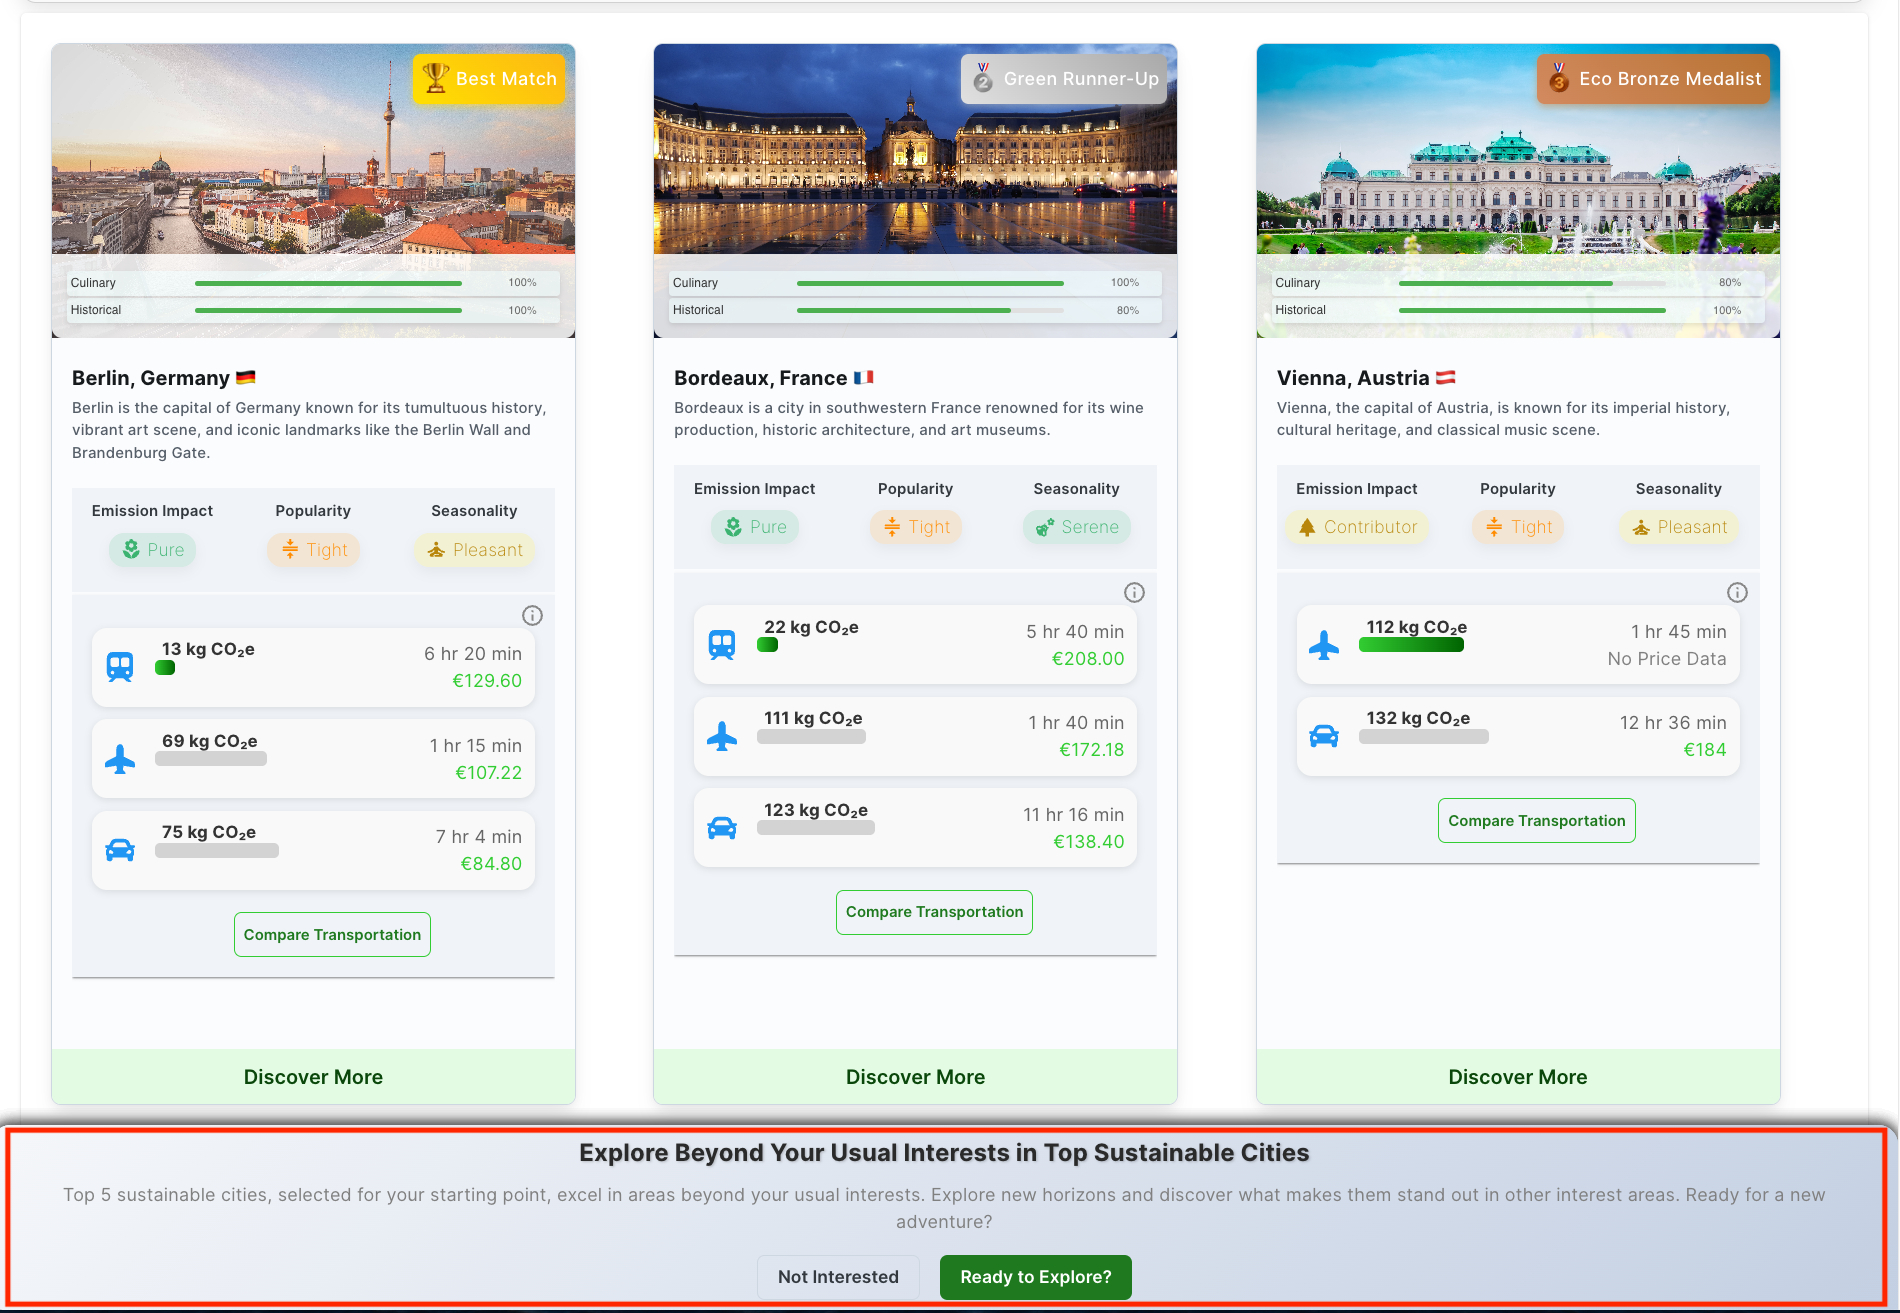Click the Explore Beyond Your Usual Interests heading
The image size is (1900, 1313).
(x=944, y=1153)
